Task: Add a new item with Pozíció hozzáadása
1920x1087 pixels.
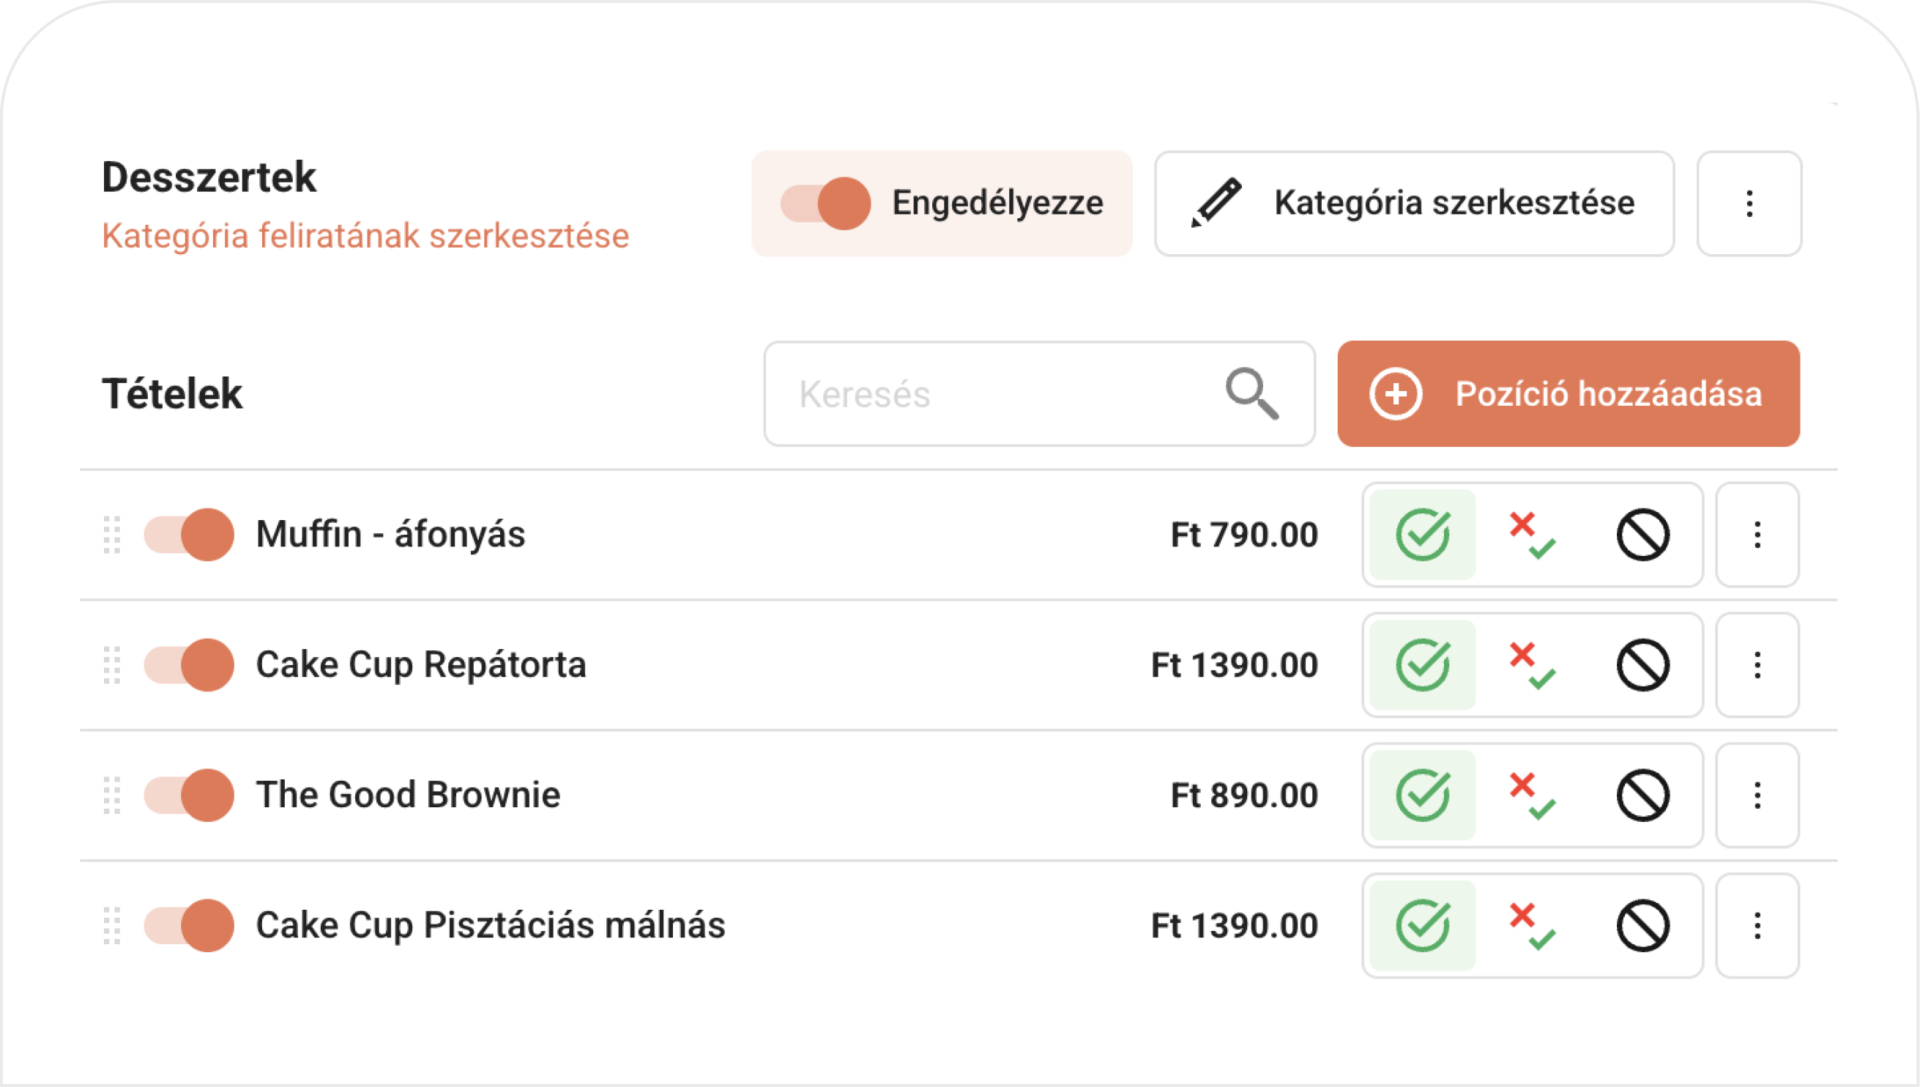Action: coord(1568,394)
